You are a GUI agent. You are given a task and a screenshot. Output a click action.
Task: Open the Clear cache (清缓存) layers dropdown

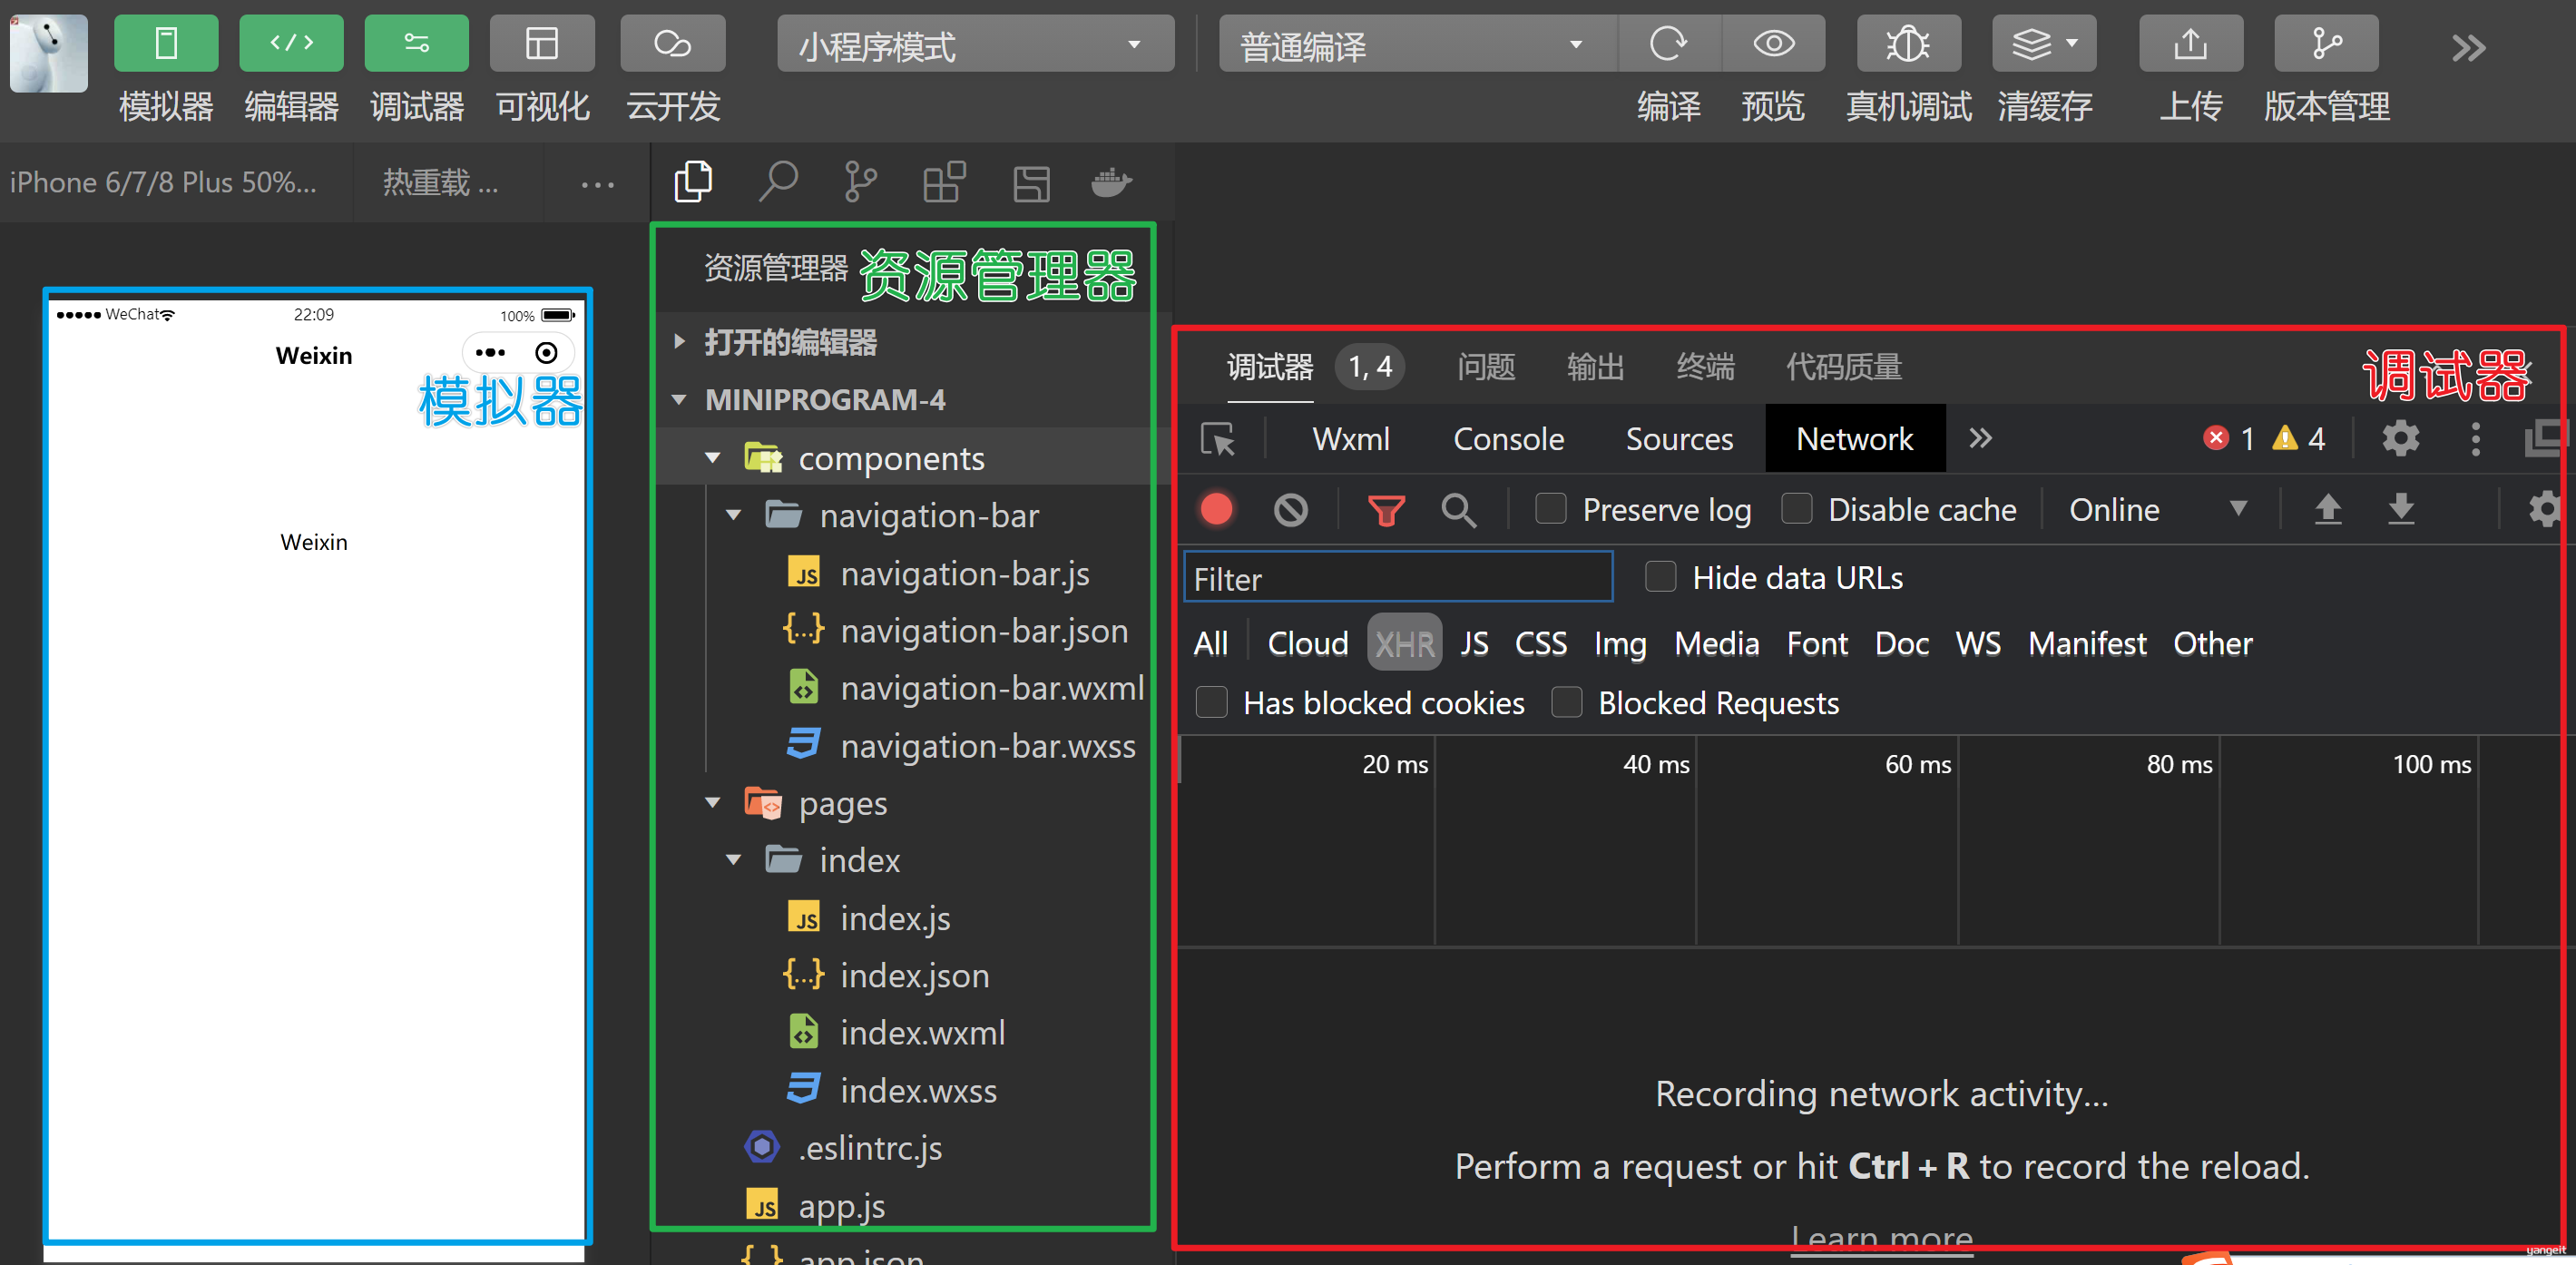(2044, 44)
